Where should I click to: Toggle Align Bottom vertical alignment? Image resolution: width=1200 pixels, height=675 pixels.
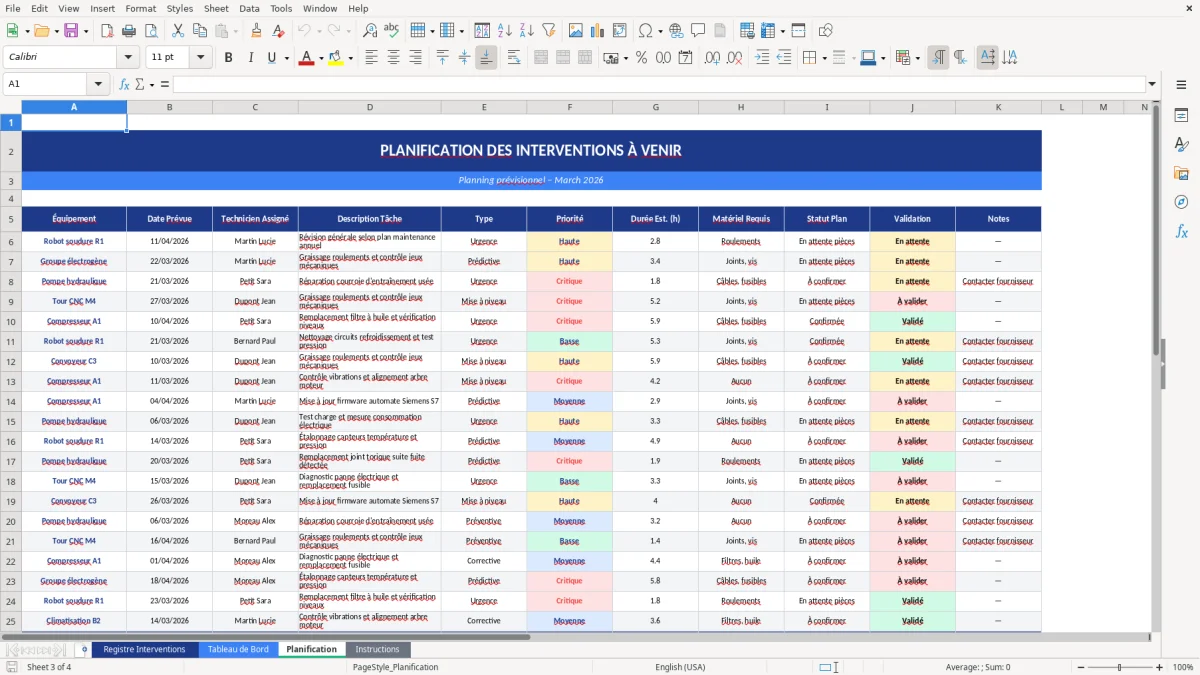[x=486, y=58]
